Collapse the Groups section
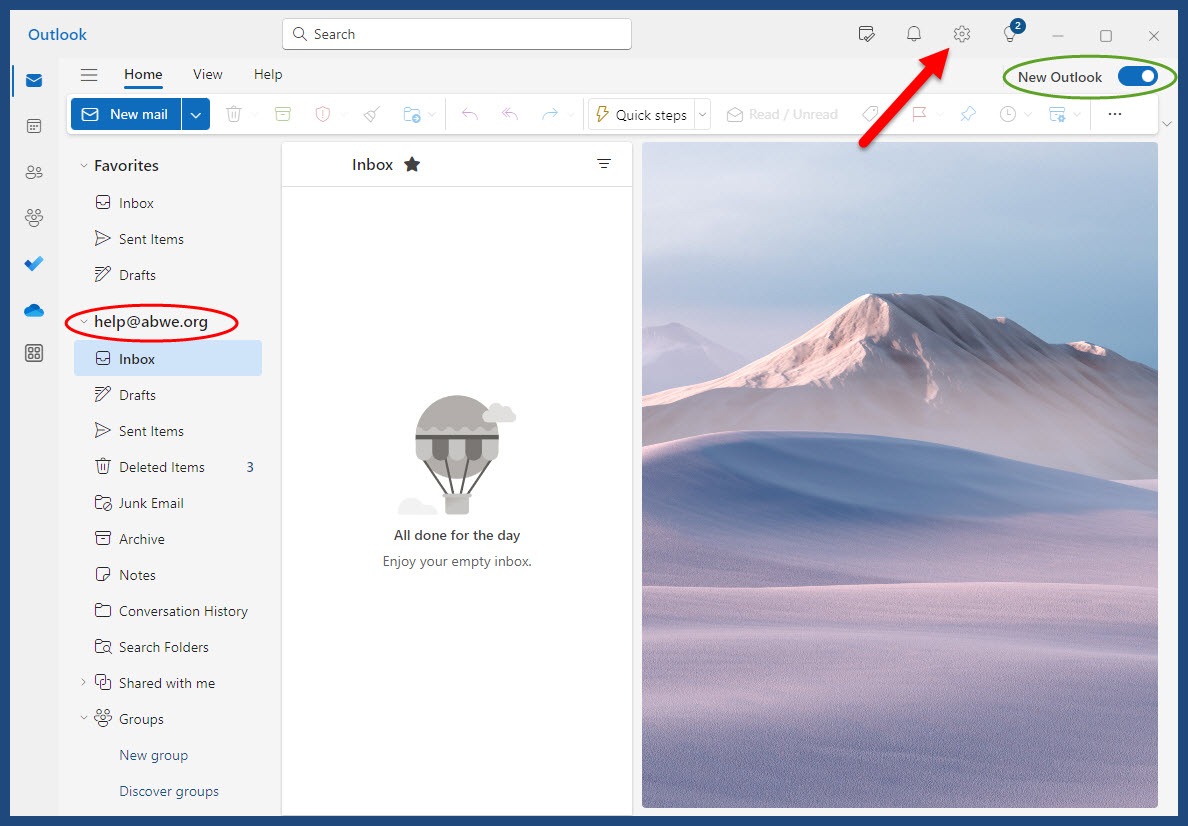Image resolution: width=1188 pixels, height=826 pixels. pyautogui.click(x=83, y=718)
